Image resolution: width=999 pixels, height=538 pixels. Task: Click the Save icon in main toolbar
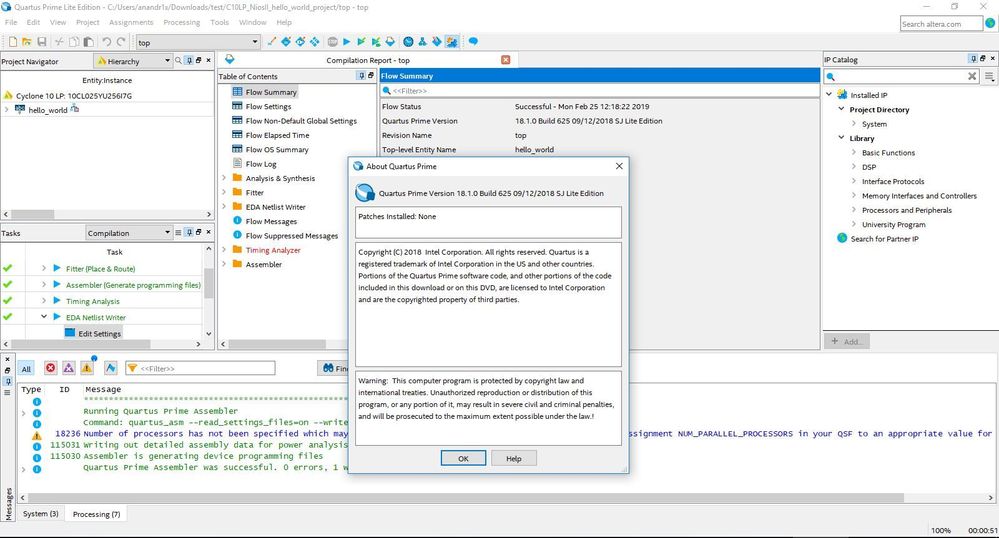coord(41,42)
